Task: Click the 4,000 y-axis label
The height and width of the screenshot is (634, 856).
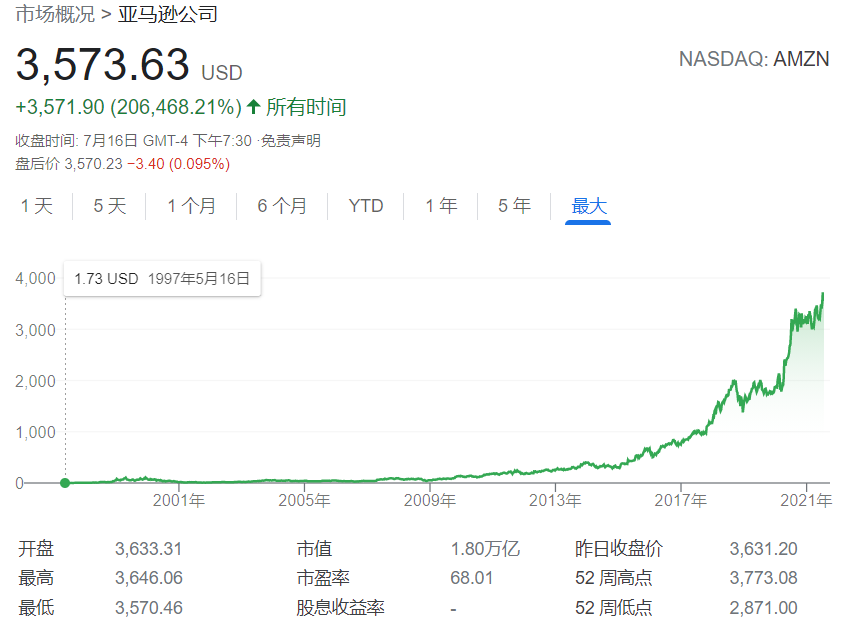Action: (x=35, y=279)
